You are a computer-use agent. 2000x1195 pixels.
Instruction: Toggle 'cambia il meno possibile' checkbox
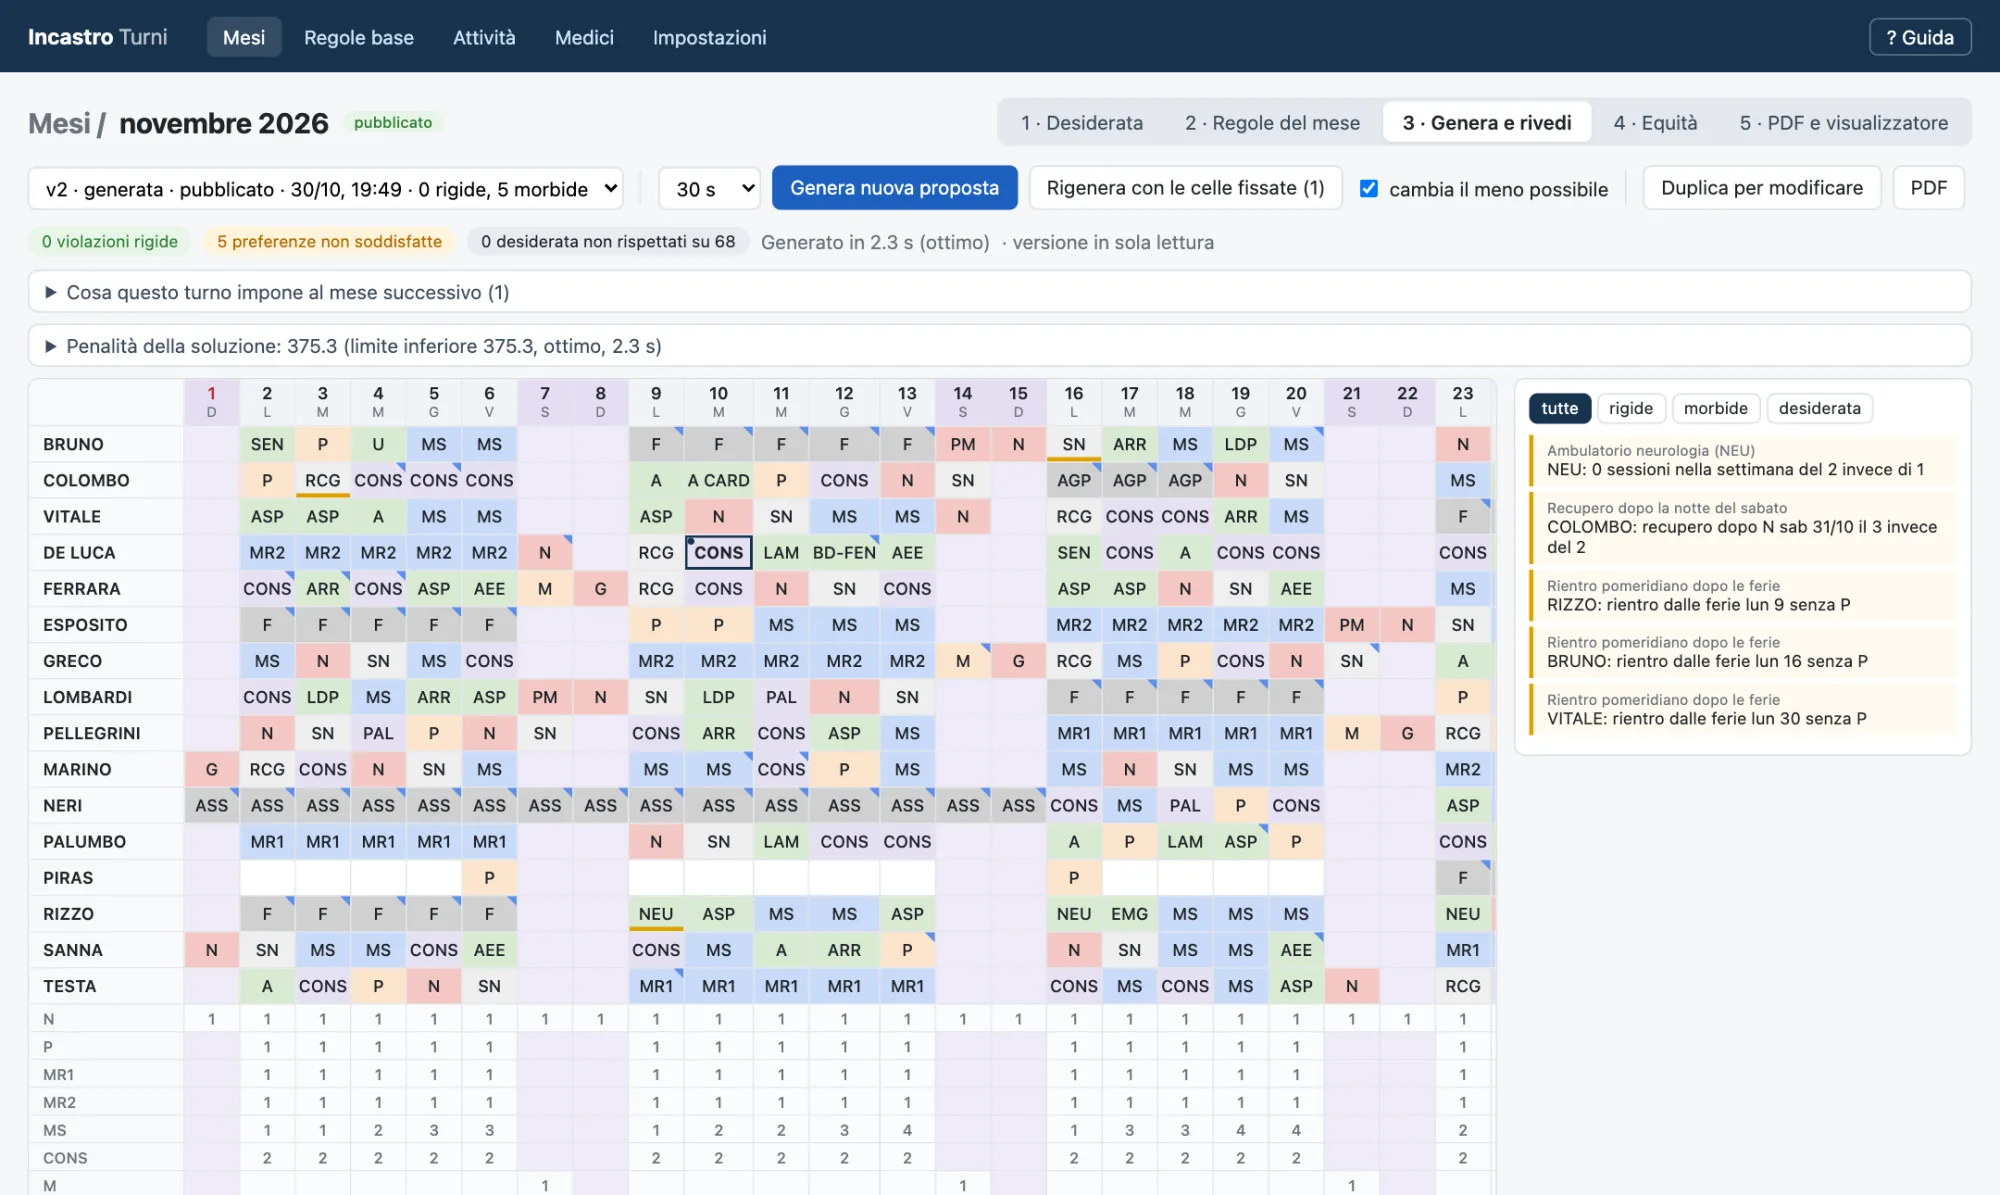pyautogui.click(x=1369, y=188)
